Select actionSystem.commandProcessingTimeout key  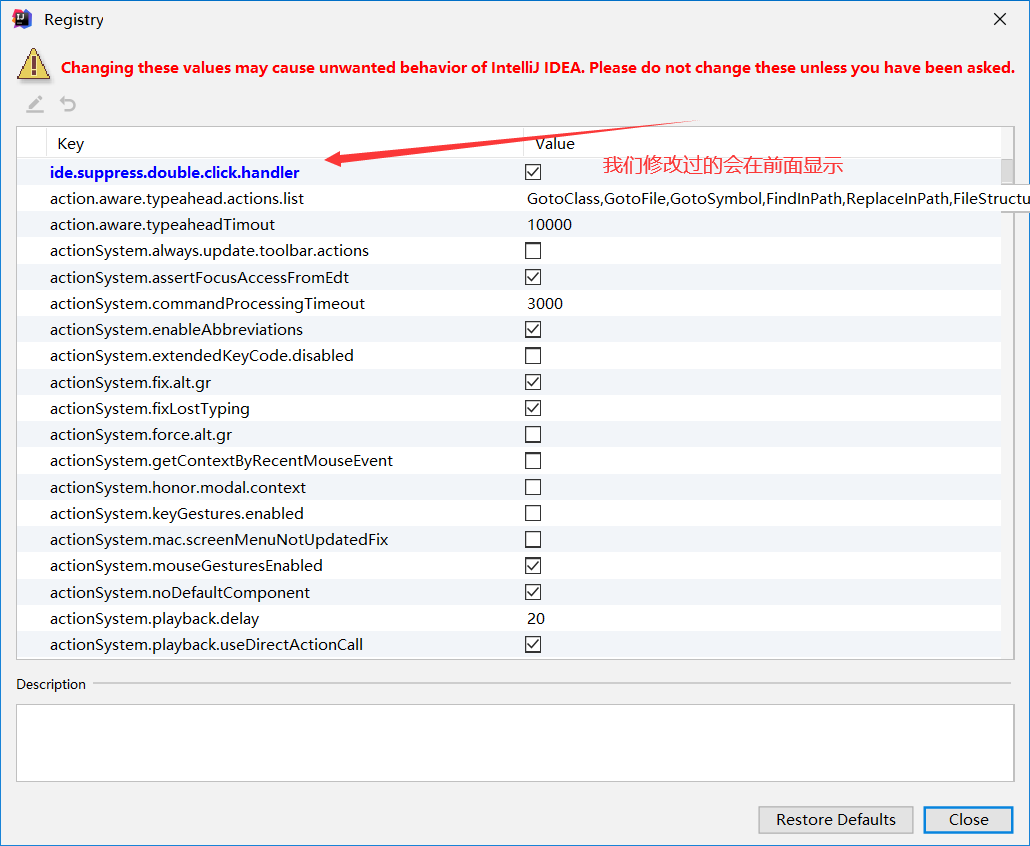(207, 303)
